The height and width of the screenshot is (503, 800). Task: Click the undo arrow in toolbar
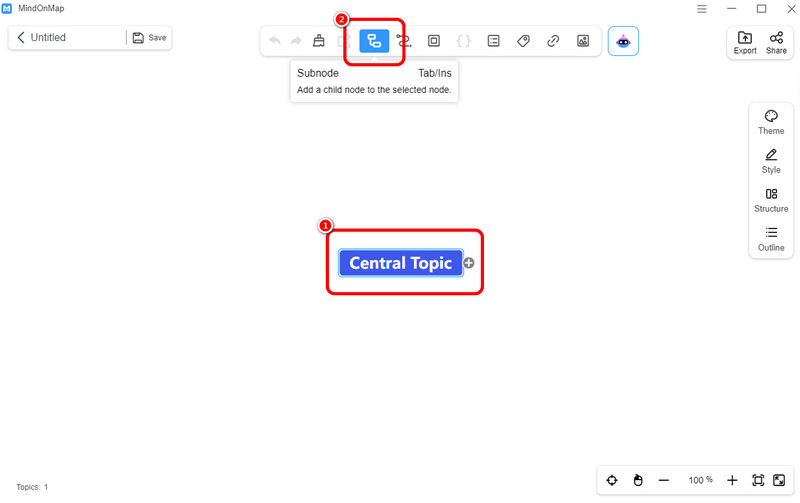[x=274, y=41]
